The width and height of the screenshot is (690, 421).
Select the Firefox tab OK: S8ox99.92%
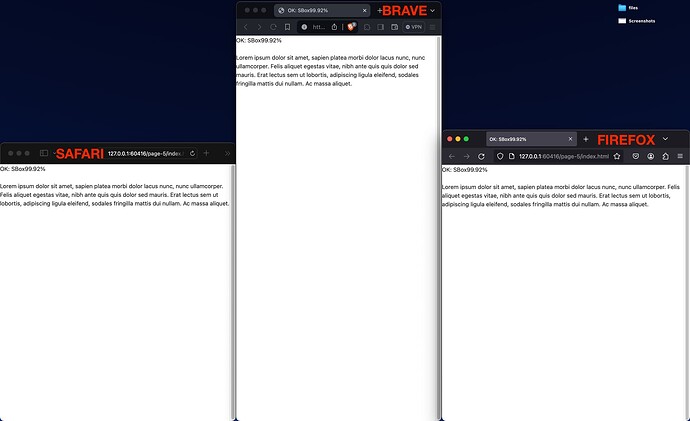(x=532, y=139)
